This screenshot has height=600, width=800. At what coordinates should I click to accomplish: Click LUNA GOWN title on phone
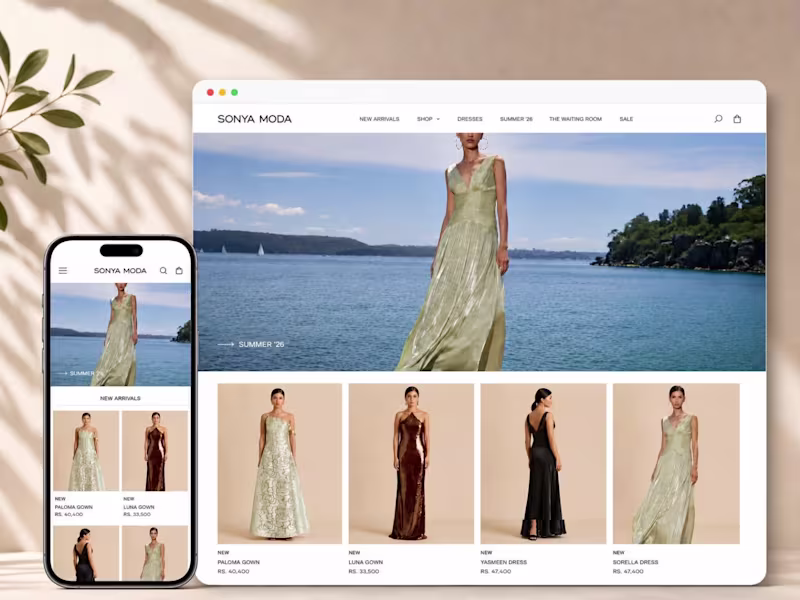click(x=139, y=507)
